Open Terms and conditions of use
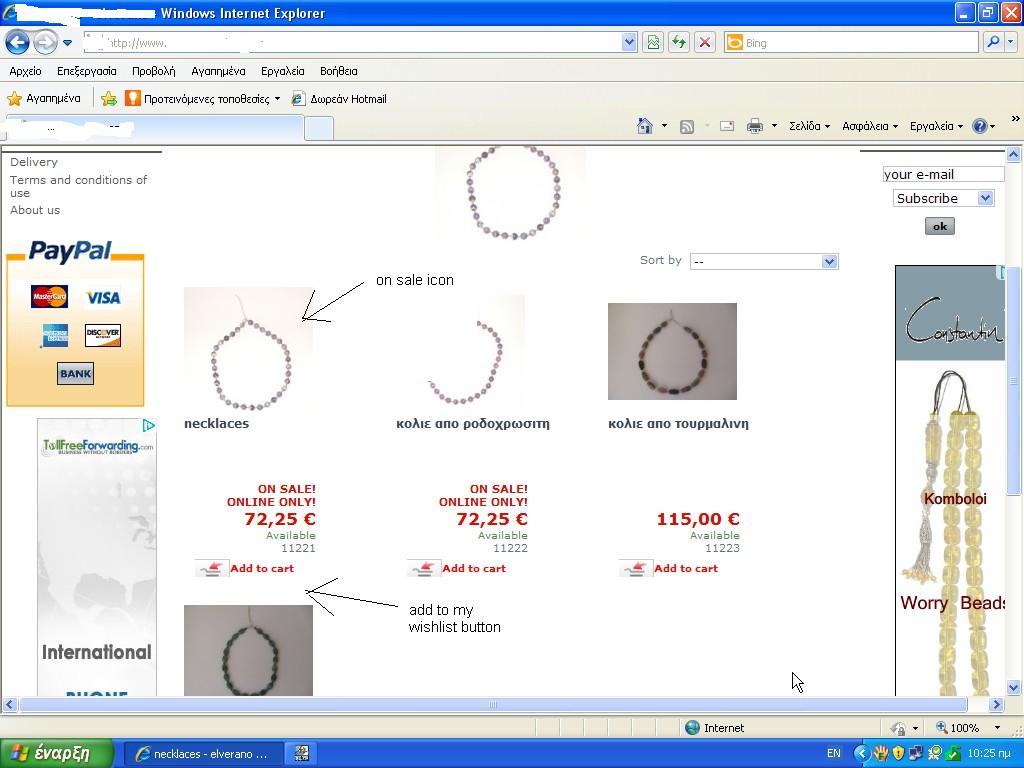This screenshot has width=1024, height=768. click(78, 186)
